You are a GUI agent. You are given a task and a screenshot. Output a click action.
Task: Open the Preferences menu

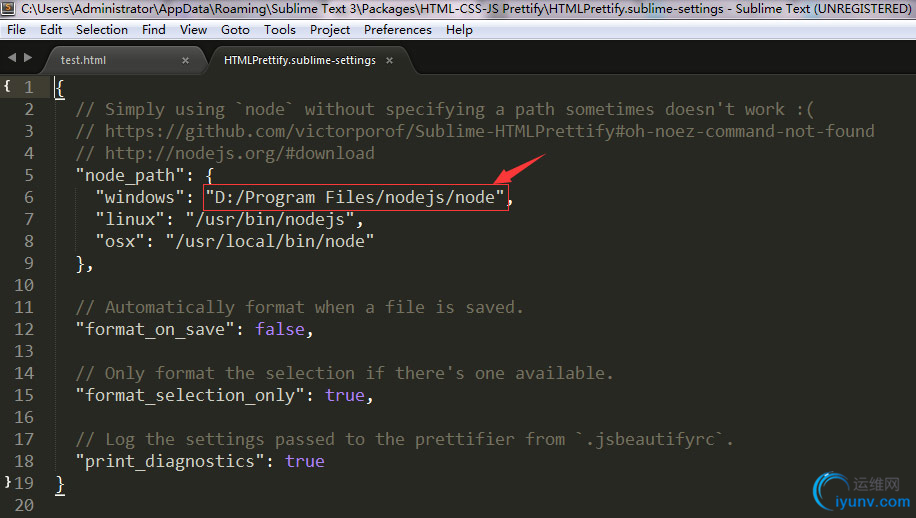click(398, 30)
